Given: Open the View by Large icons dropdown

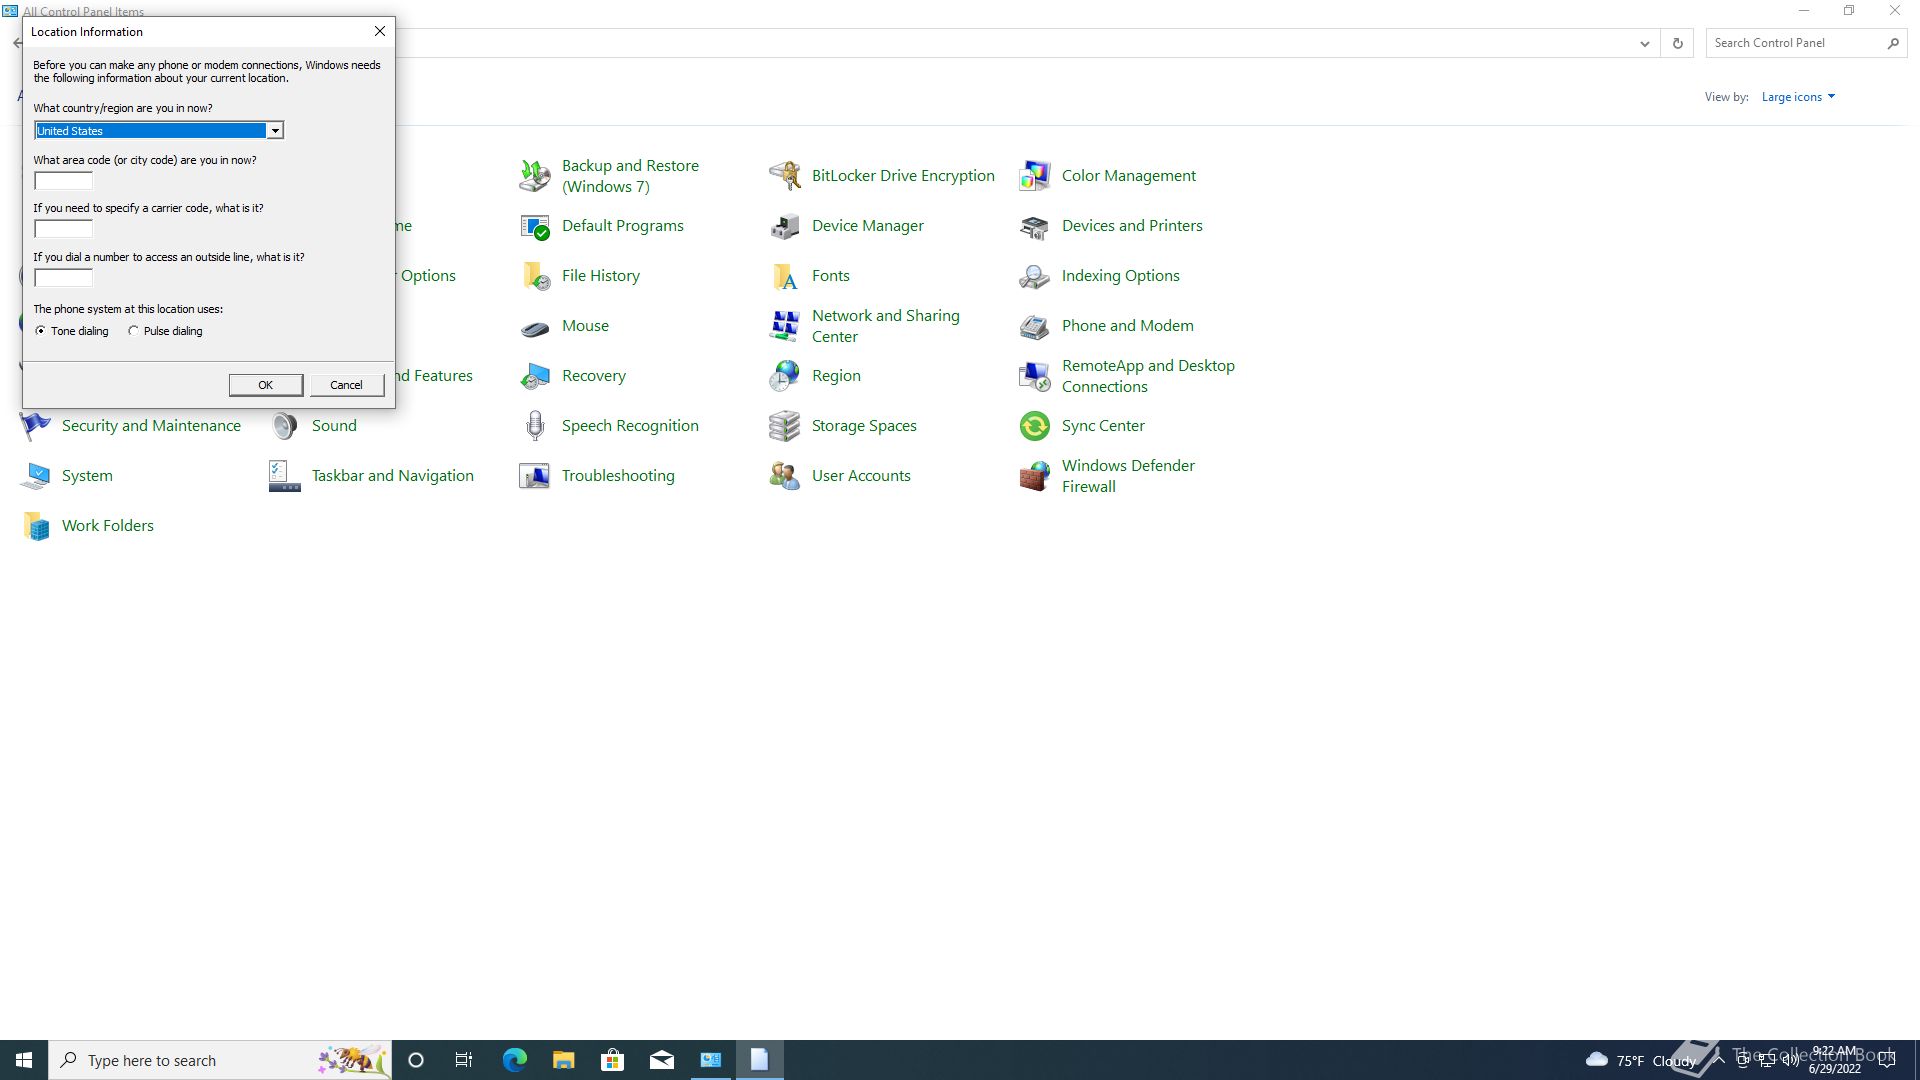Looking at the screenshot, I should (x=1797, y=97).
